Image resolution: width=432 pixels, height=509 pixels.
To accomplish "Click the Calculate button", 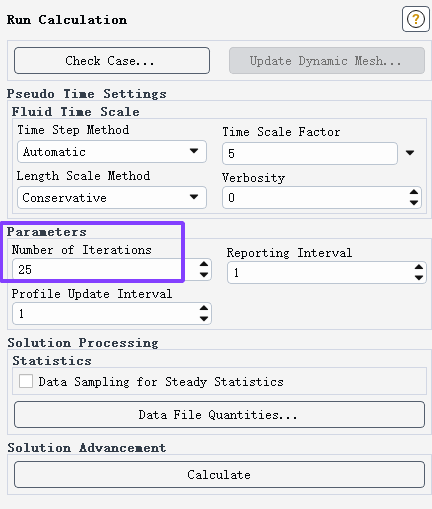I will [219, 474].
